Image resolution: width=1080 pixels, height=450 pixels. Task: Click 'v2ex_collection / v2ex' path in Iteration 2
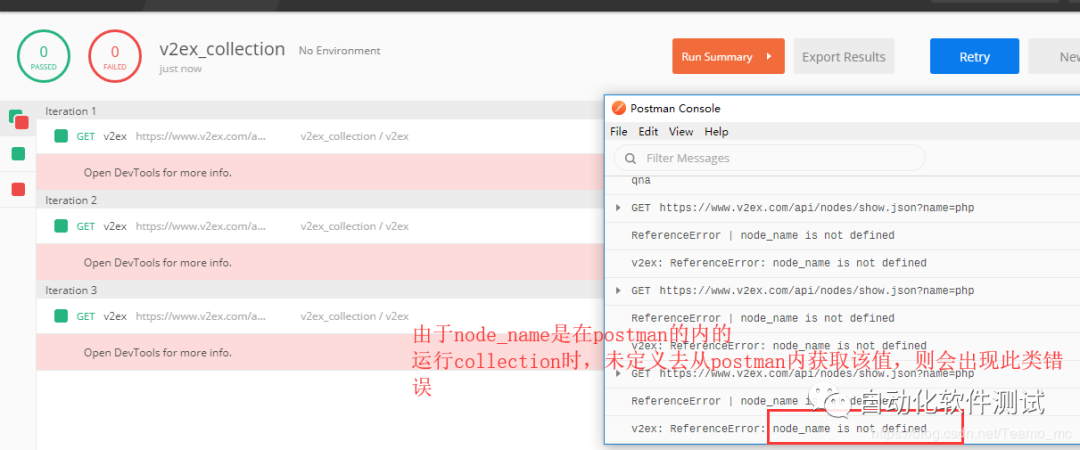click(355, 226)
